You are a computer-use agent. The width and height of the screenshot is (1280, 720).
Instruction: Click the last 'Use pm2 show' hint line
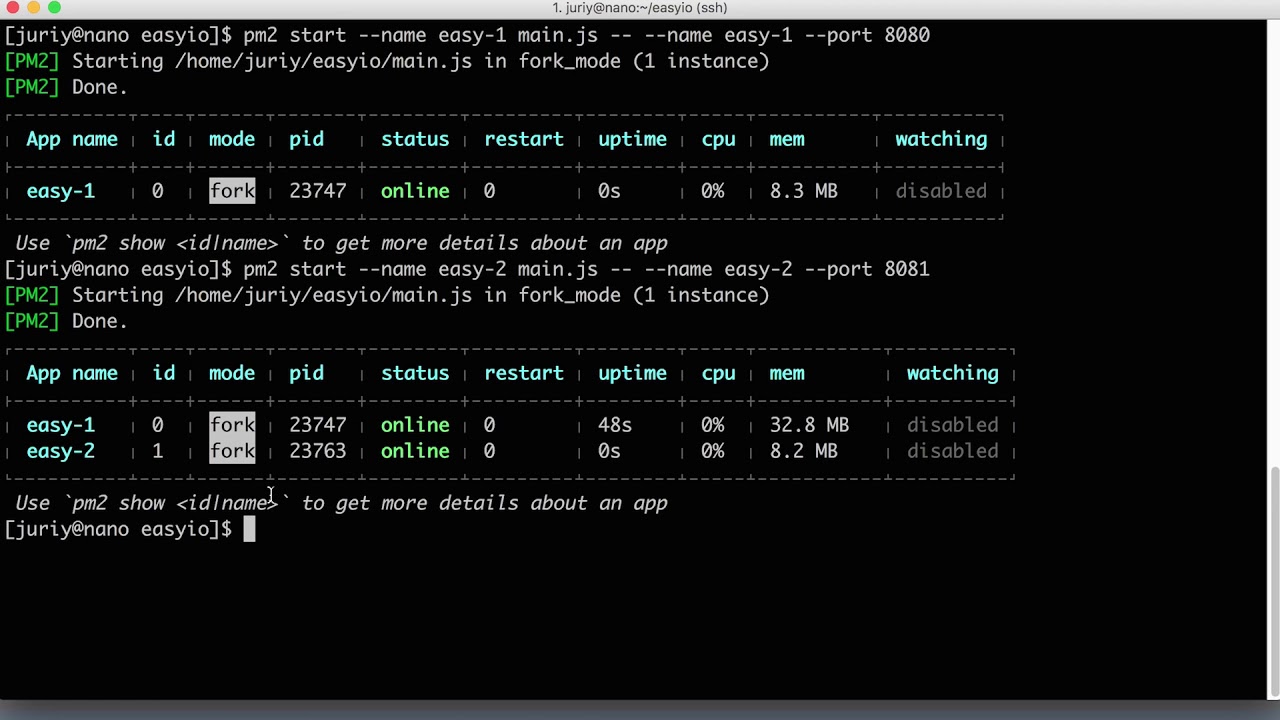pyautogui.click(x=341, y=503)
